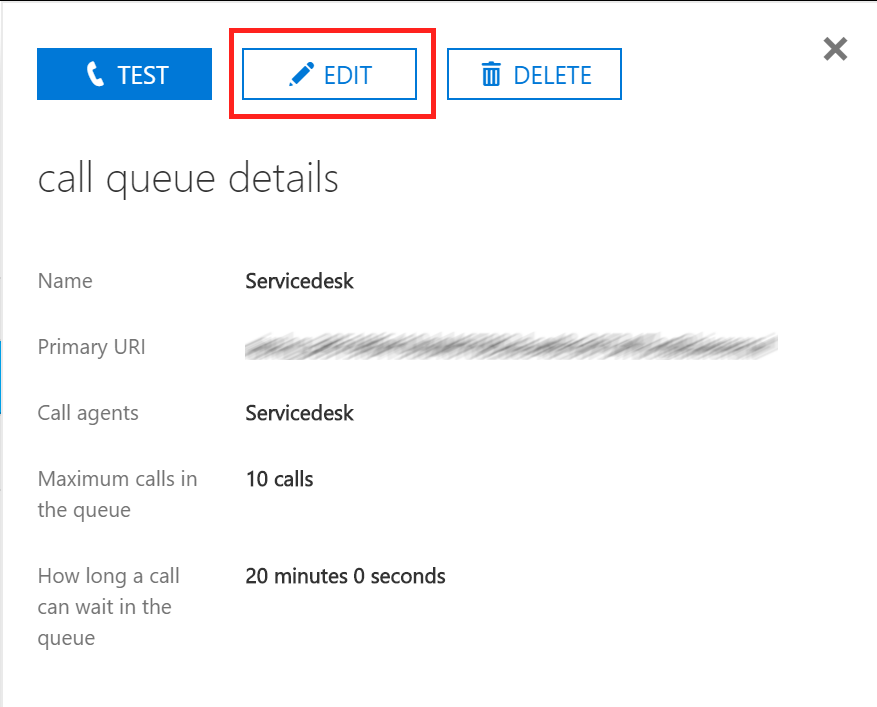Click the TEST button
Screen dimensions: 877x707
point(124,74)
